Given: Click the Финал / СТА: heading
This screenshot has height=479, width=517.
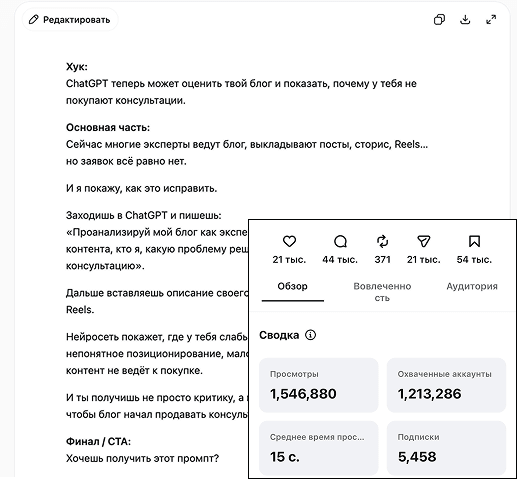Looking at the screenshot, I should pyautogui.click(x=98, y=442).
